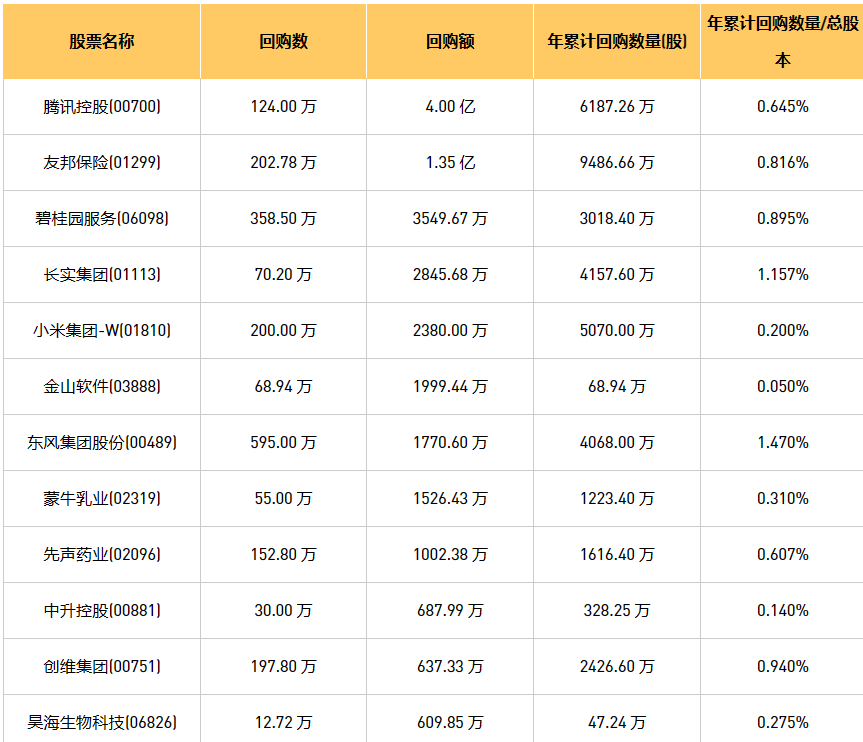Click the 1.157% ratio cell
The height and width of the screenshot is (742, 863).
(x=782, y=275)
